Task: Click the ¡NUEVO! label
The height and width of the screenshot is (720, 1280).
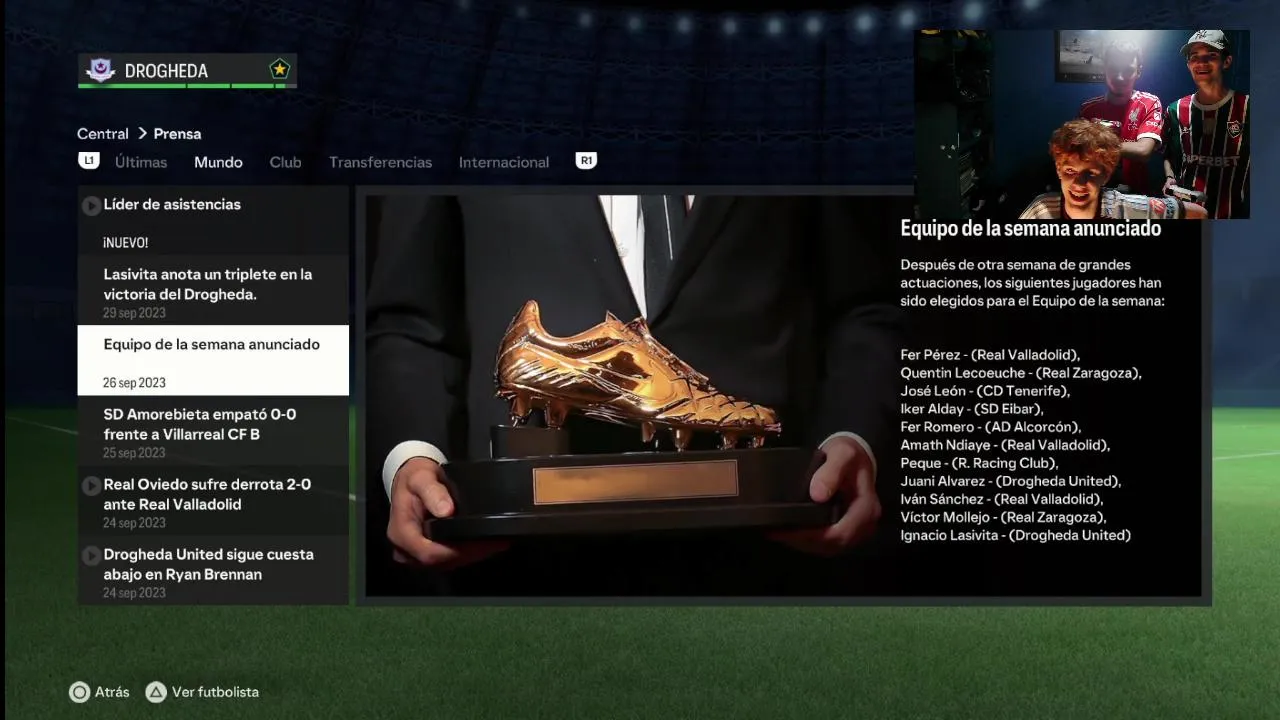Action: pos(125,243)
